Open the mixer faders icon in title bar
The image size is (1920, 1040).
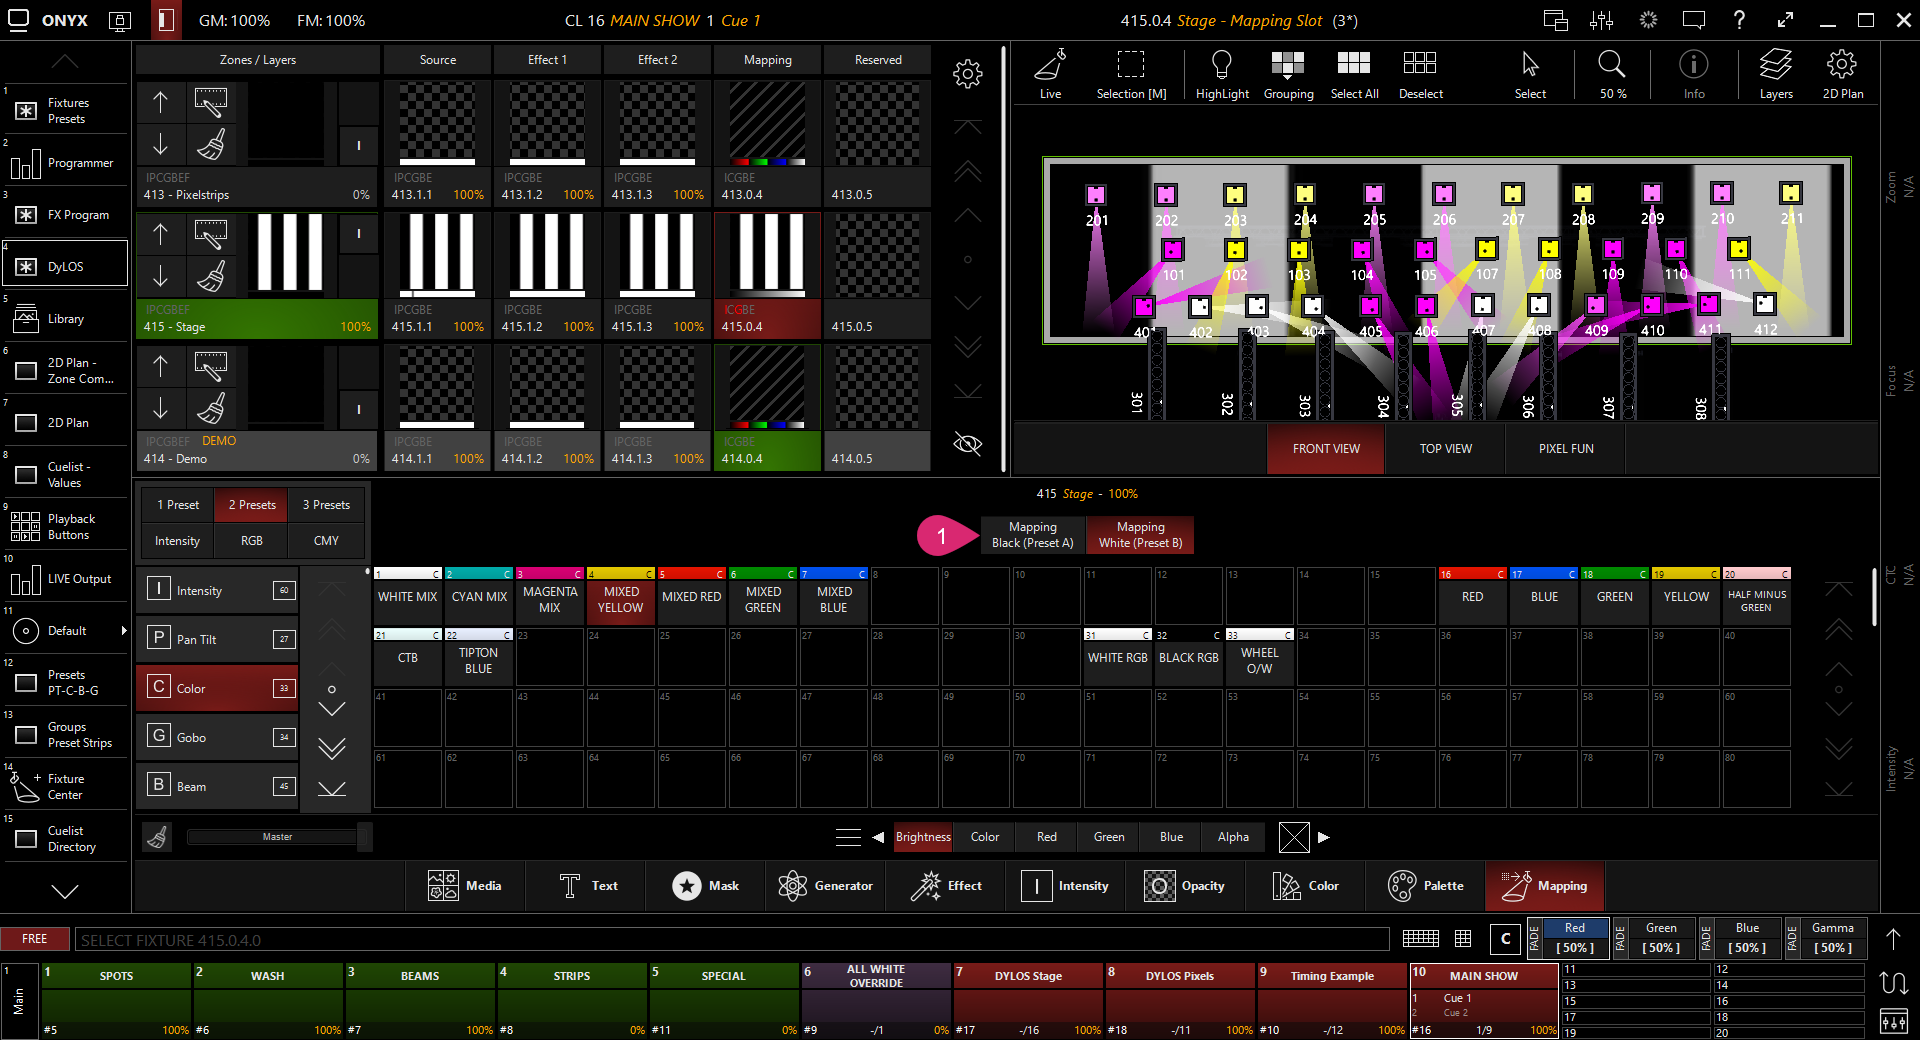click(x=1601, y=20)
